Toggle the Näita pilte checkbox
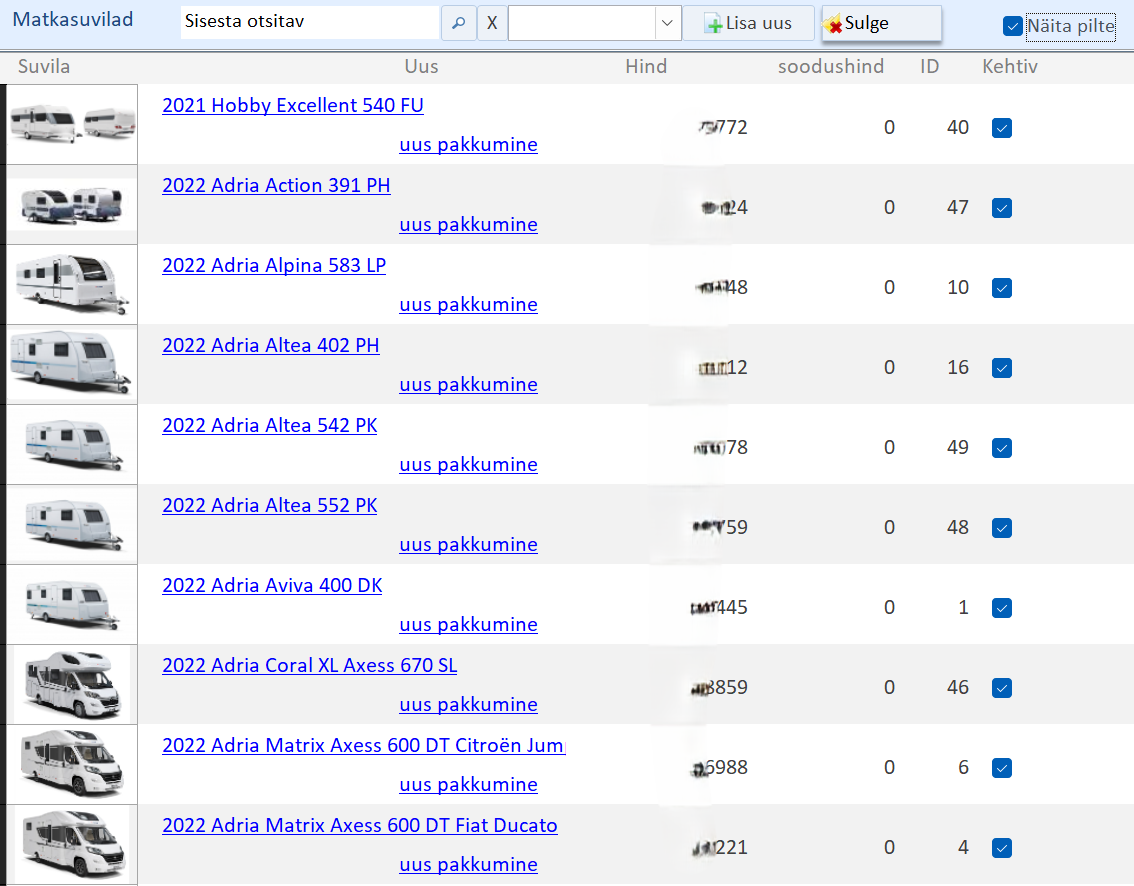This screenshot has height=886, width=1134. [1012, 27]
